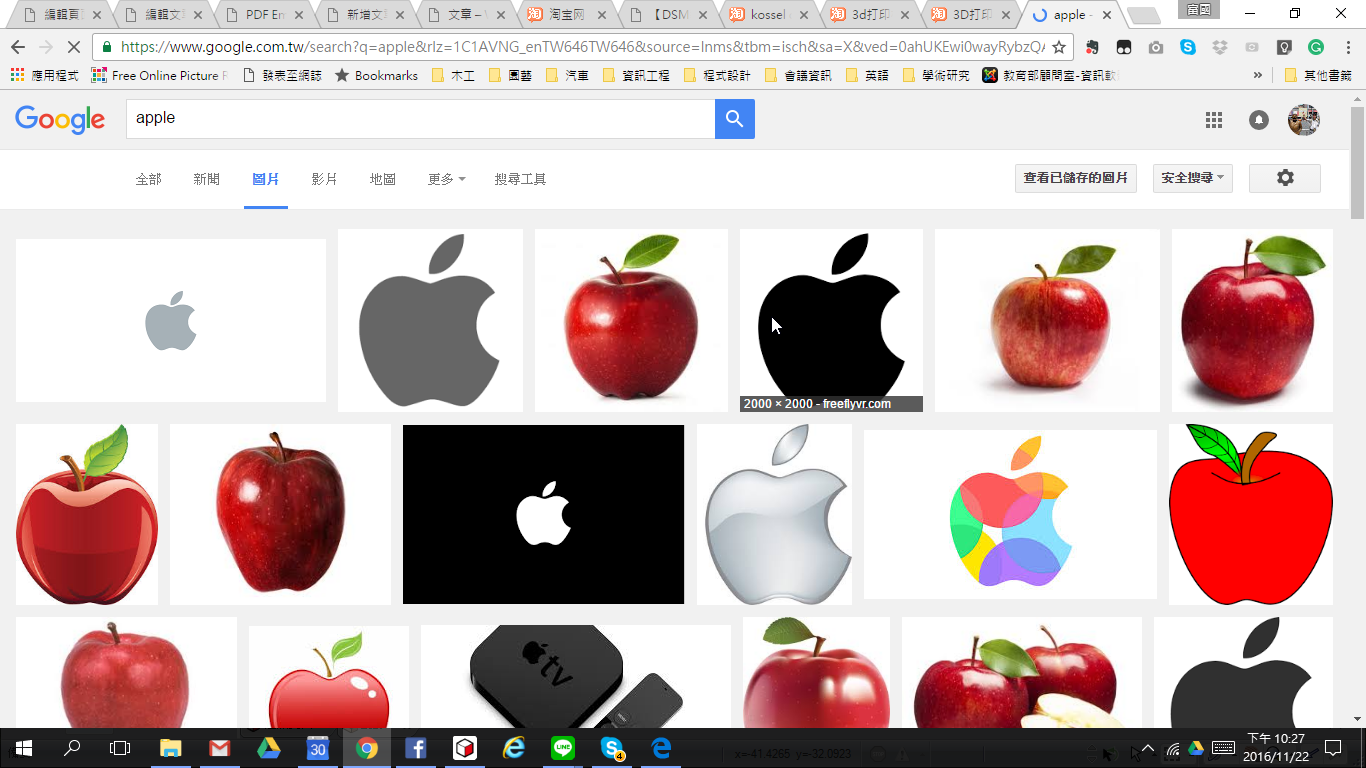This screenshot has width=1366, height=768.
Task: Open File Explorer from the taskbar
Action: click(x=170, y=748)
